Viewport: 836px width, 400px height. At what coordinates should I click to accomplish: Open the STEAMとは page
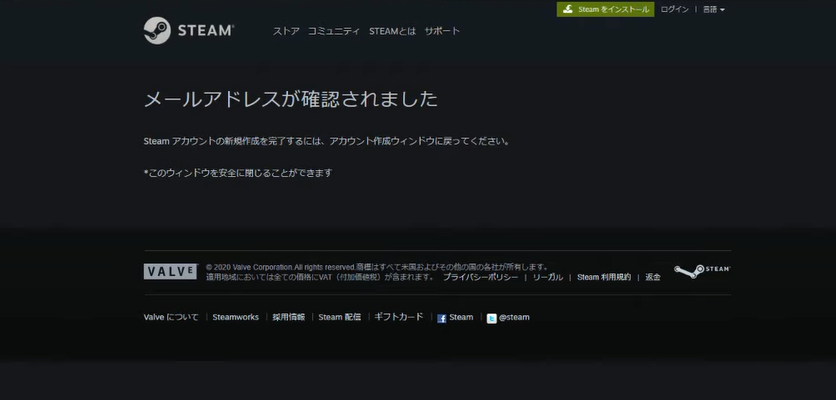392,31
